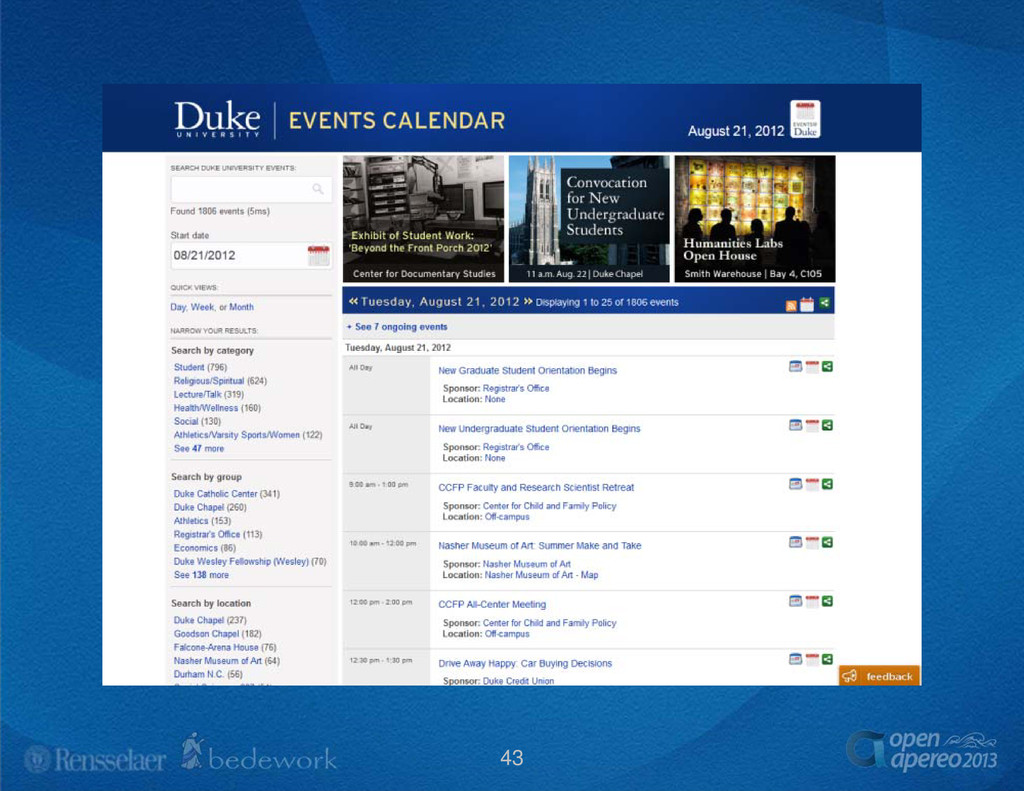1024x791 pixels.
Task: Share the New Graduate Student Orientation event
Action: pos(827,366)
